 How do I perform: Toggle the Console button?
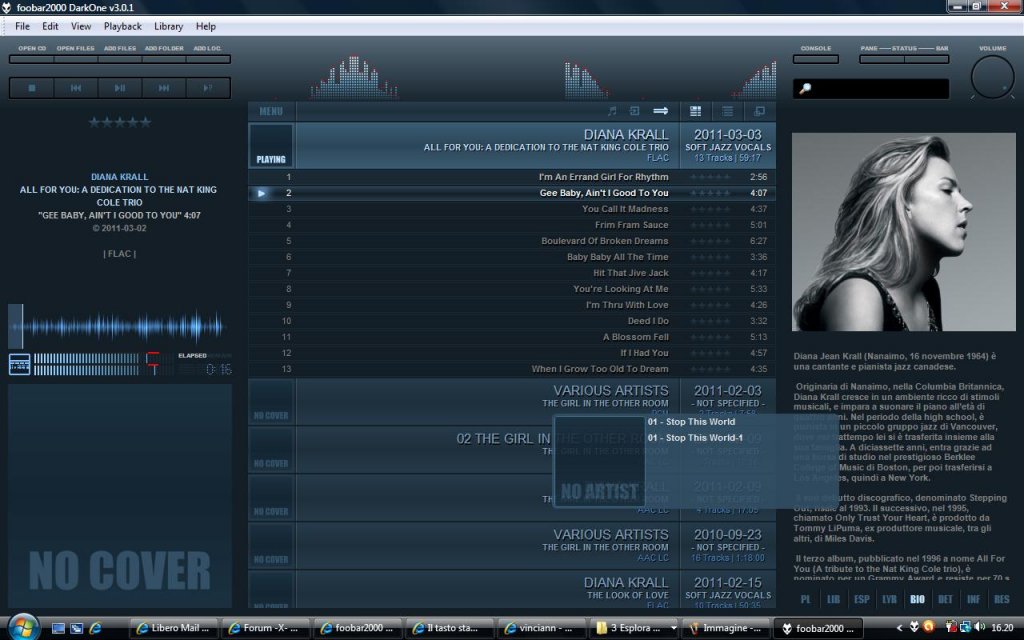pyautogui.click(x=816, y=59)
